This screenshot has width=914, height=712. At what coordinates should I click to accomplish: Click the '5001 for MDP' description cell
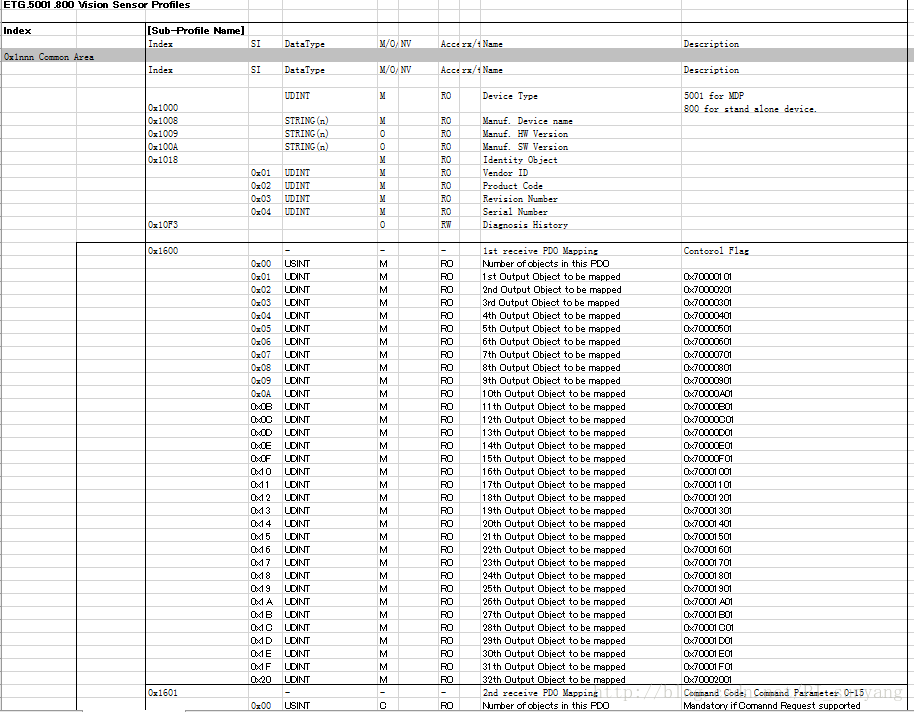tap(713, 96)
